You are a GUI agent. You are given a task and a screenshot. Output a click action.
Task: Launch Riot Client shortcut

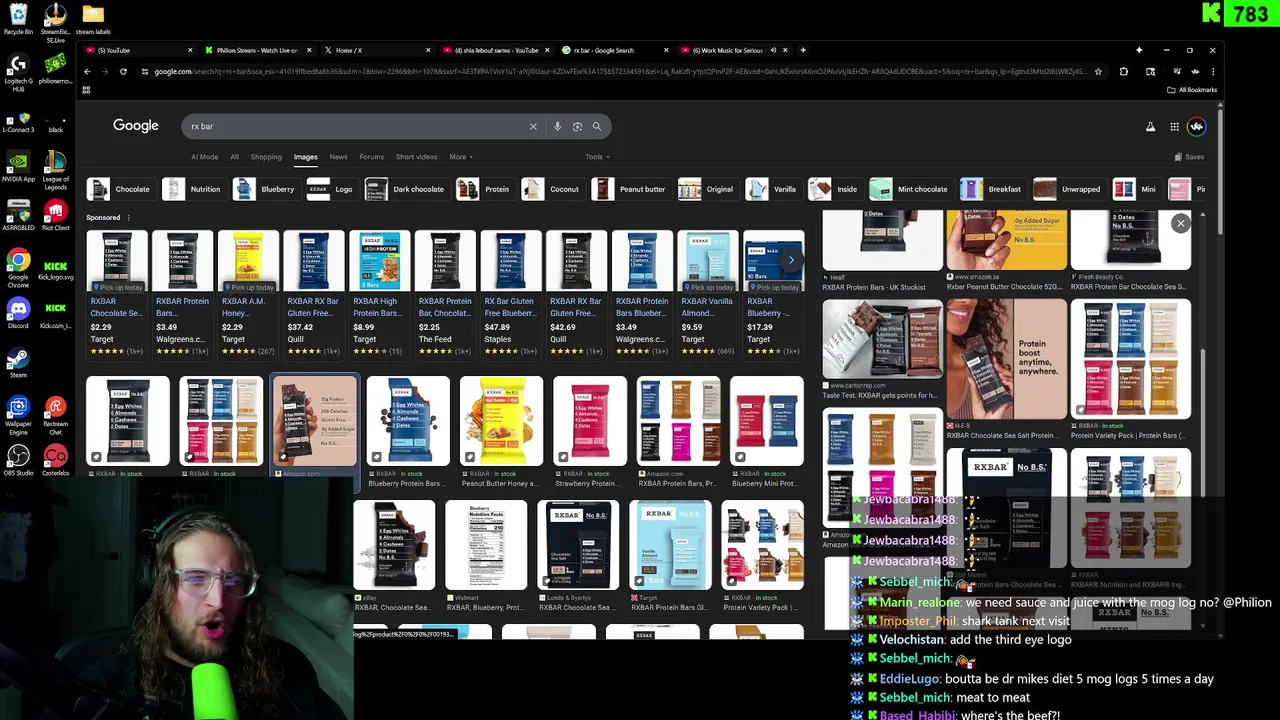tap(55, 215)
